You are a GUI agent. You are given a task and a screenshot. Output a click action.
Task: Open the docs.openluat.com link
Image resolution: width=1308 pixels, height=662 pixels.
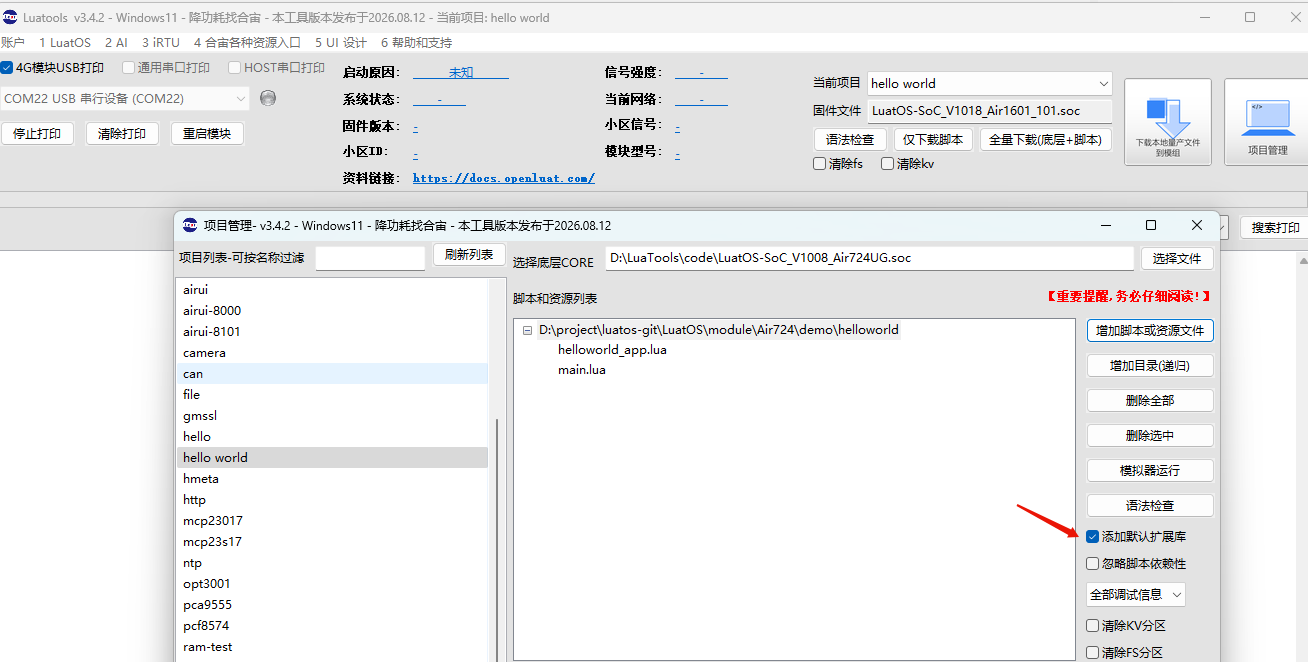pyautogui.click(x=504, y=178)
